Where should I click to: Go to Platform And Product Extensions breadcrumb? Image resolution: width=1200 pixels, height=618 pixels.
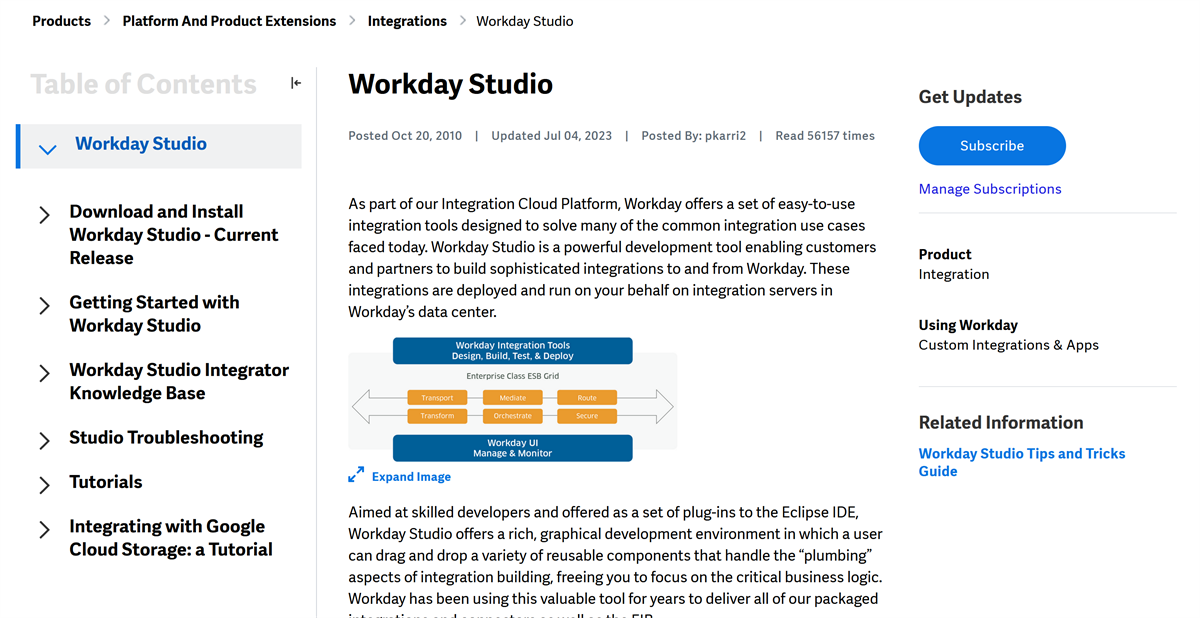tap(229, 21)
